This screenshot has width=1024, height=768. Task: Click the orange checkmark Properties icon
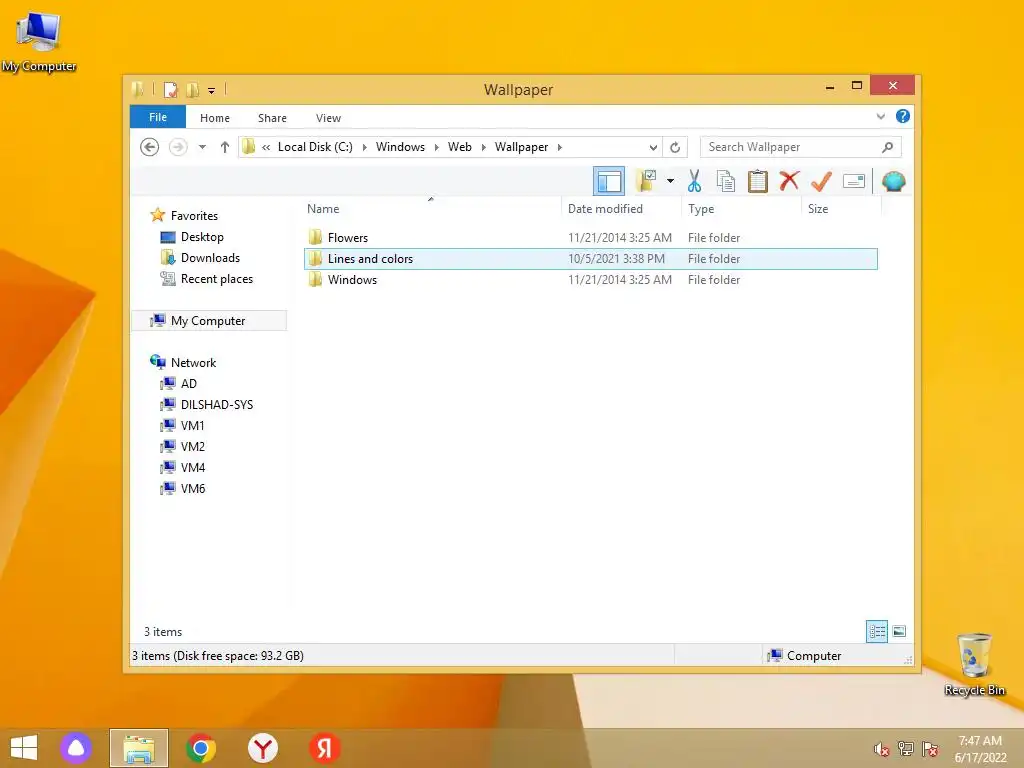tap(821, 181)
